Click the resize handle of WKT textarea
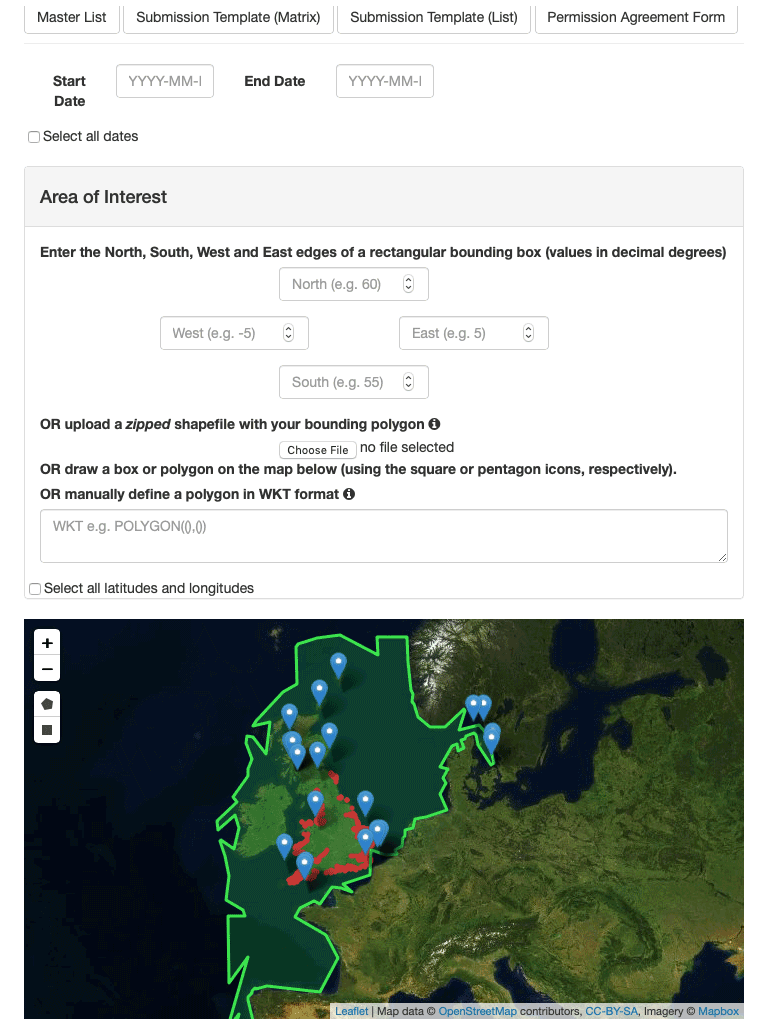 coord(721,556)
